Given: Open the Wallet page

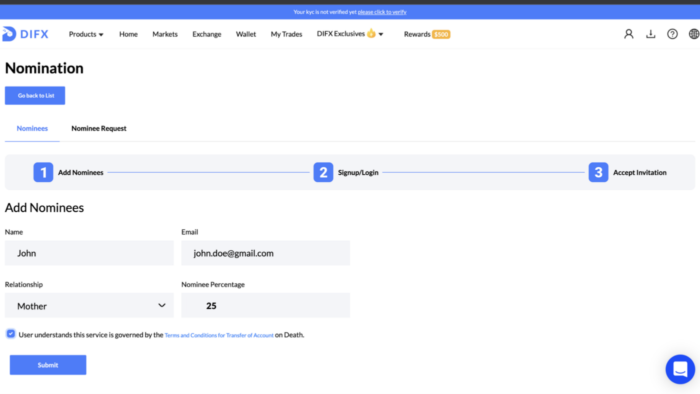Looking at the screenshot, I should (x=246, y=34).
